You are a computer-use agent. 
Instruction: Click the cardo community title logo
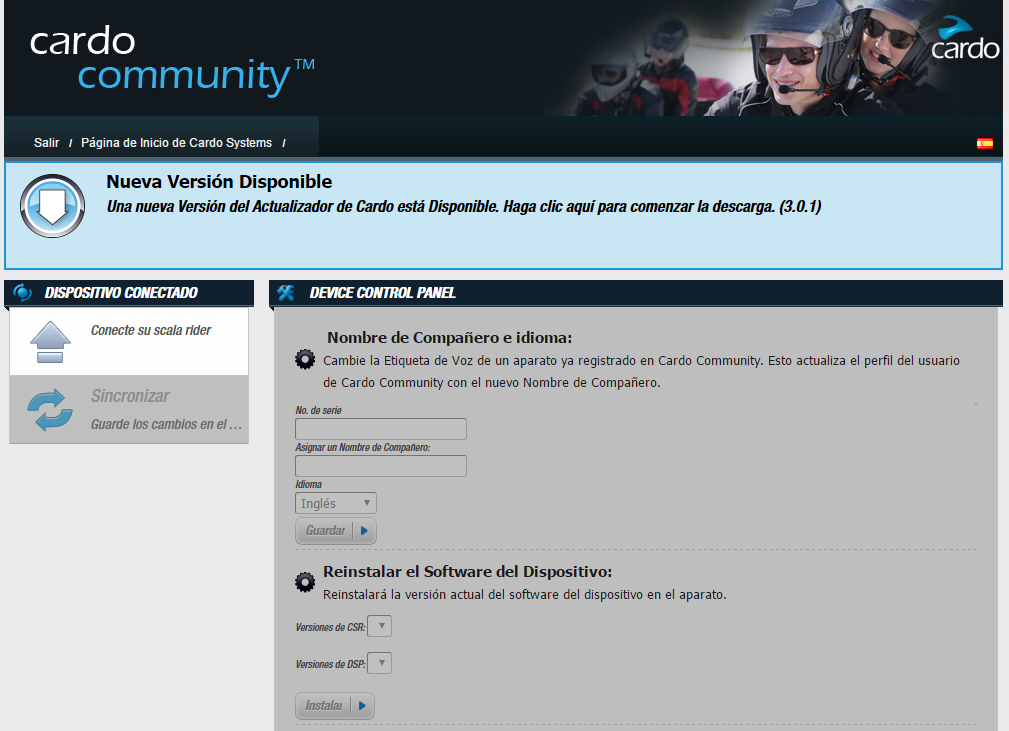pos(172,60)
